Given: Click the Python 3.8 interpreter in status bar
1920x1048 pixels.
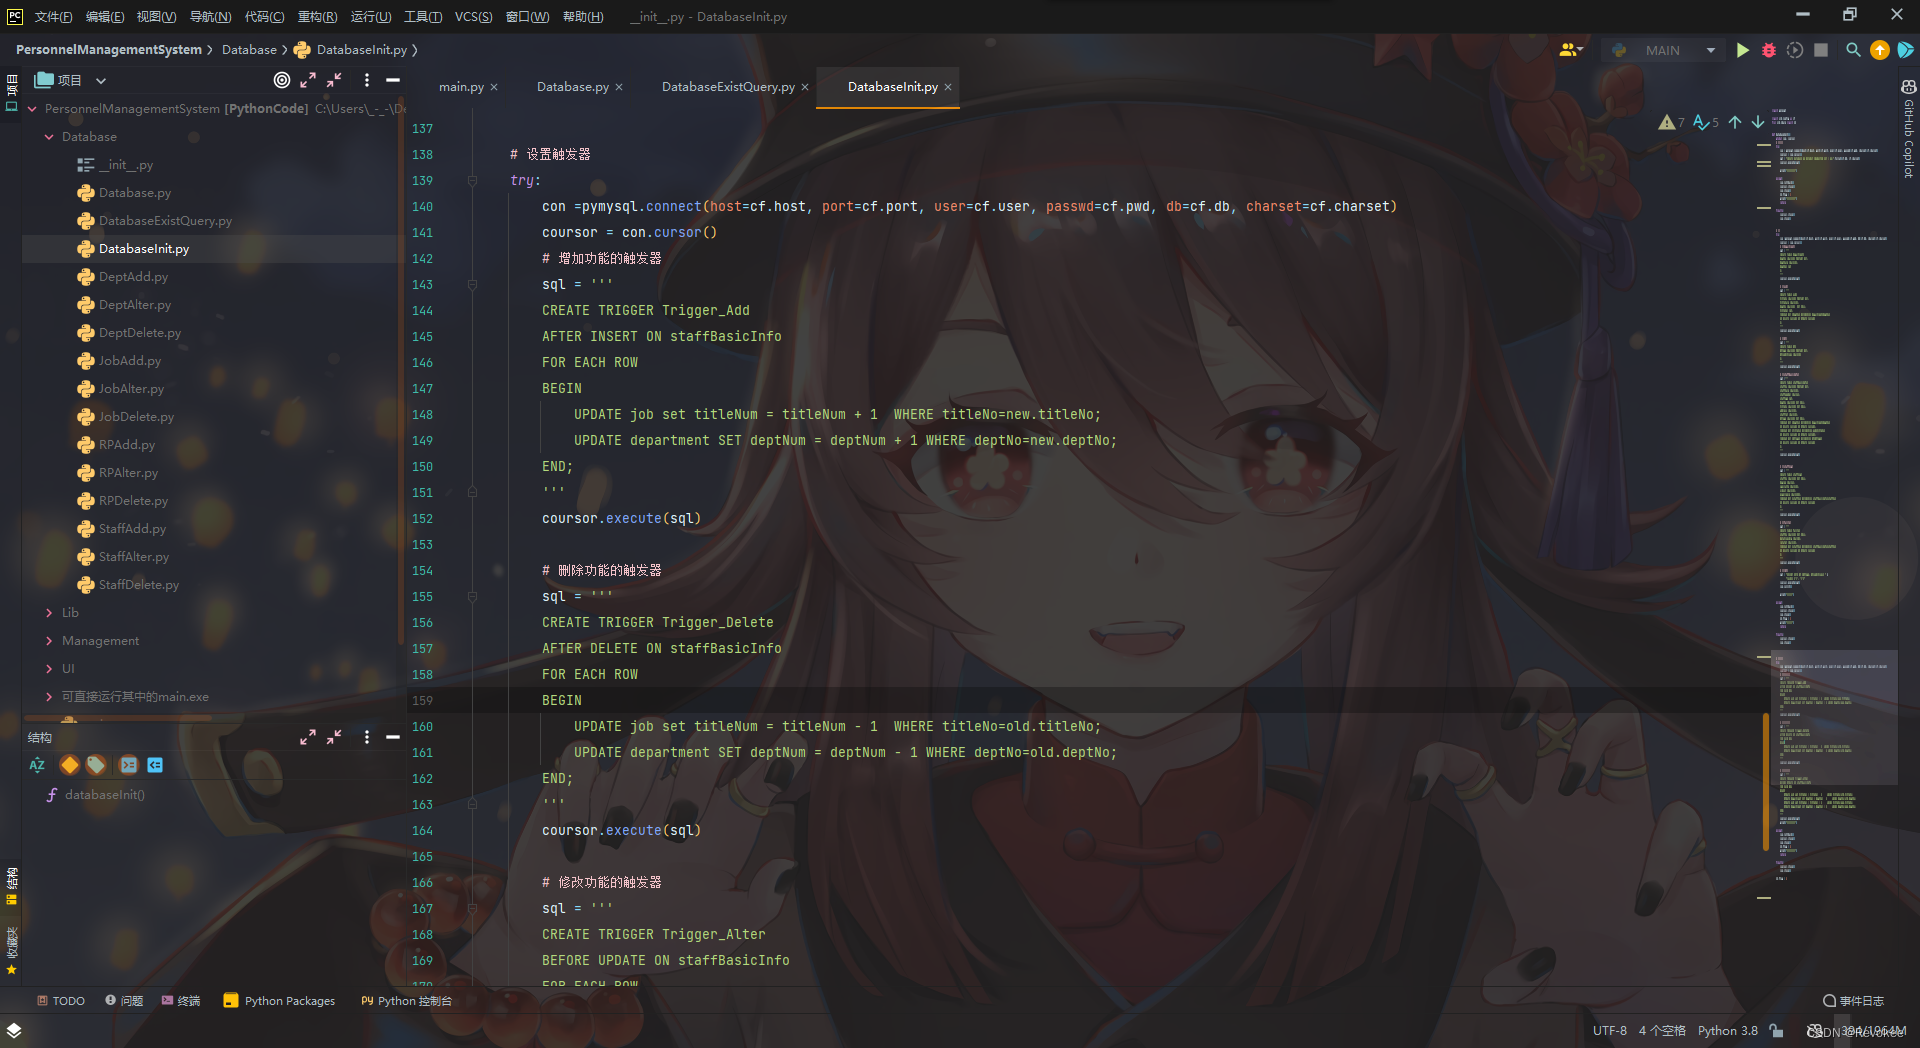Looking at the screenshot, I should coord(1727,1030).
